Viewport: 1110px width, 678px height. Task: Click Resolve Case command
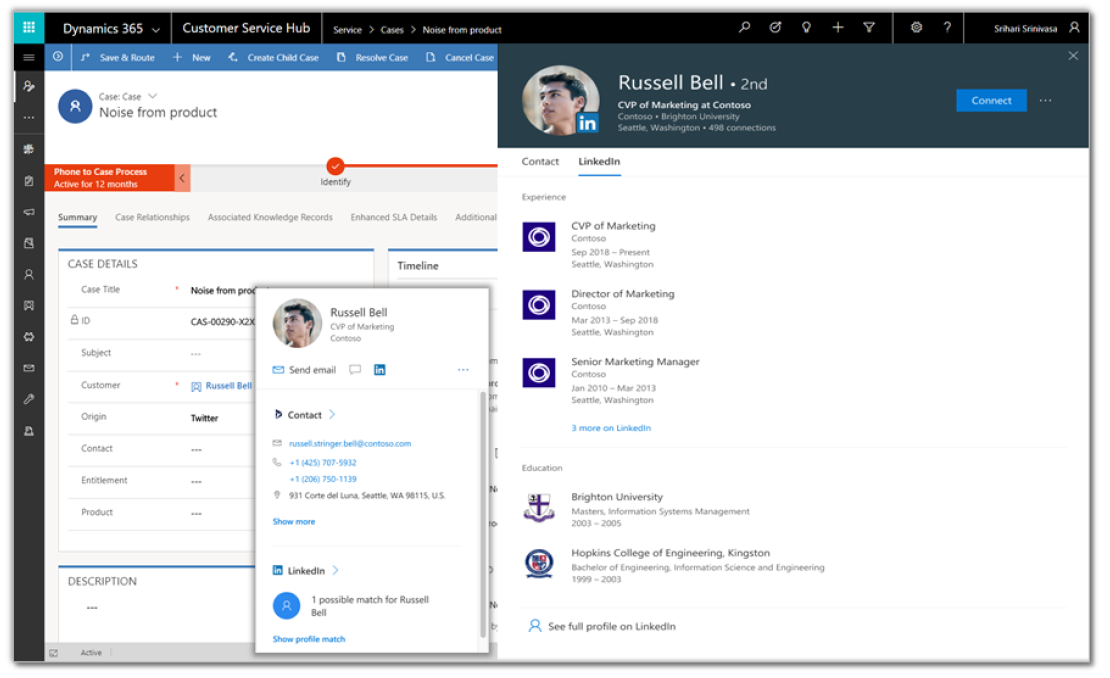372,57
